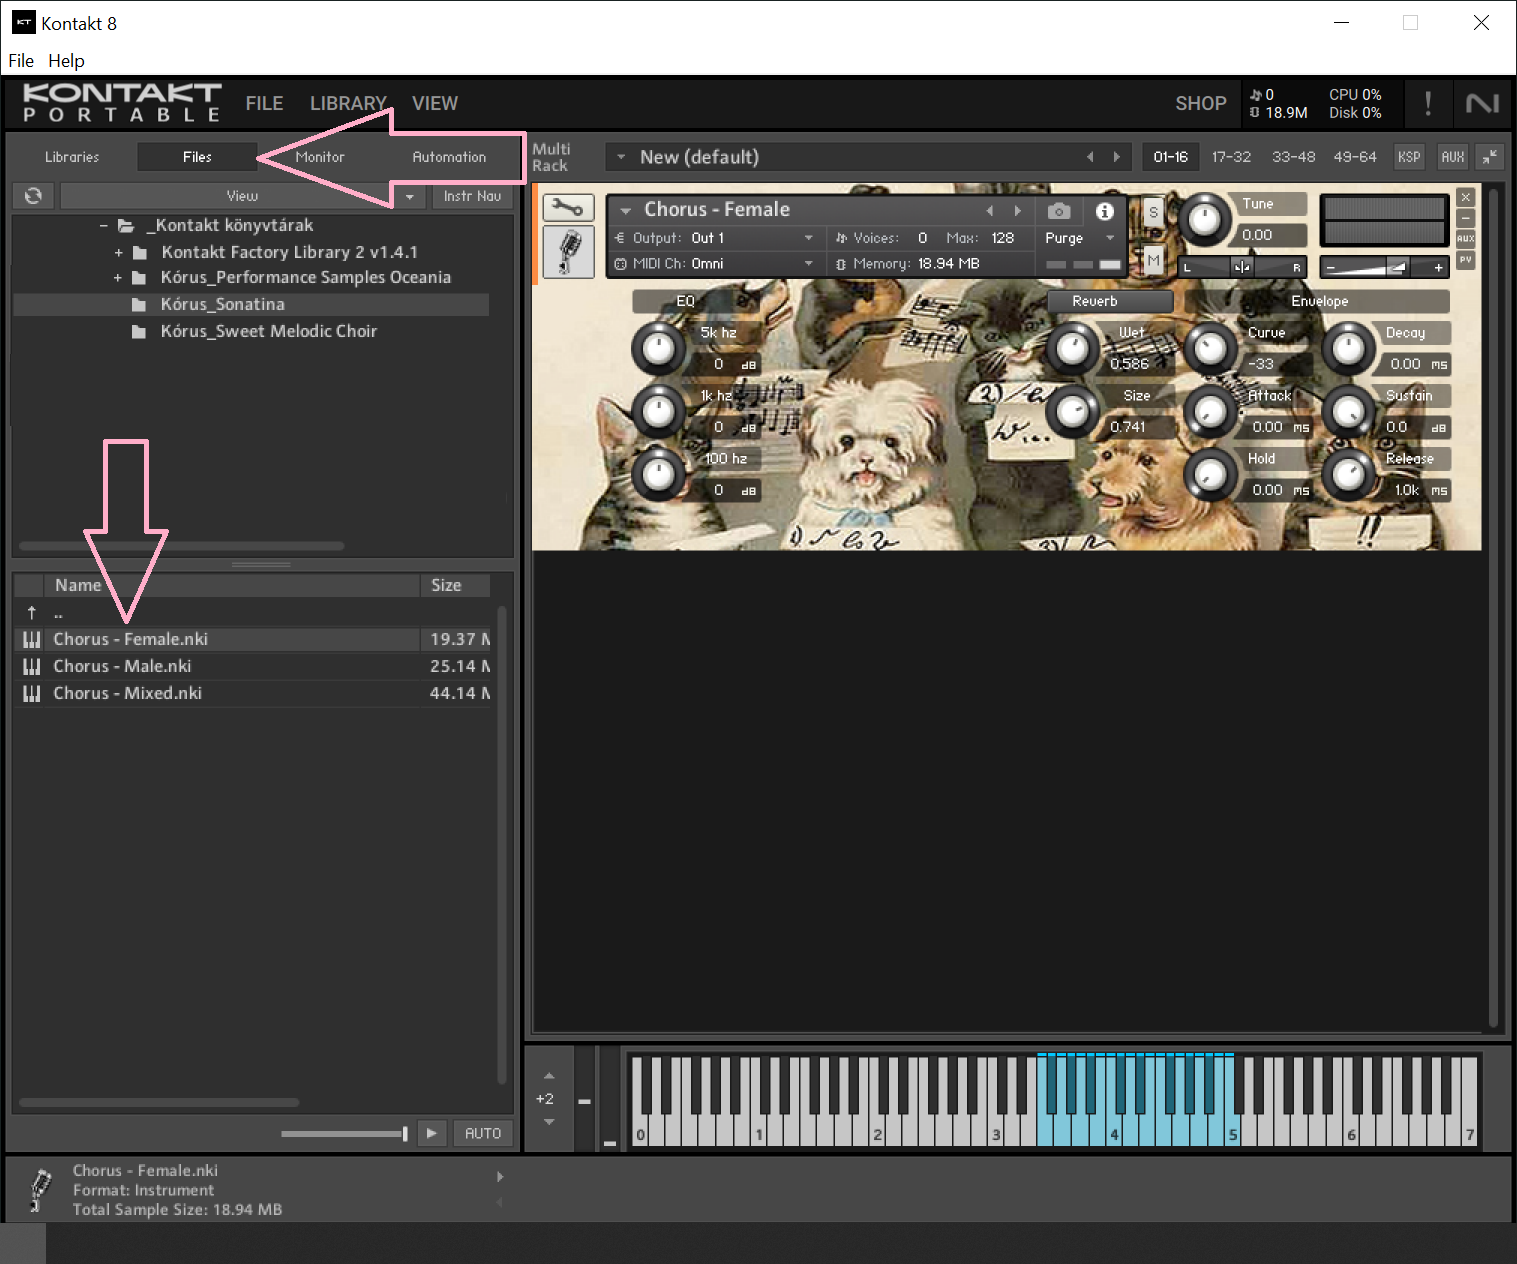Viewport: 1517px width, 1264px height.
Task: Switch to the Libraries tab
Action: click(x=72, y=157)
